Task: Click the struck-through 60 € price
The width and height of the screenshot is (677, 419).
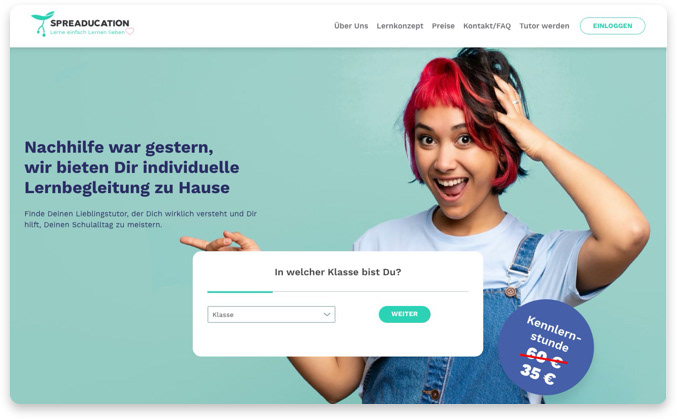Action: 544,358
